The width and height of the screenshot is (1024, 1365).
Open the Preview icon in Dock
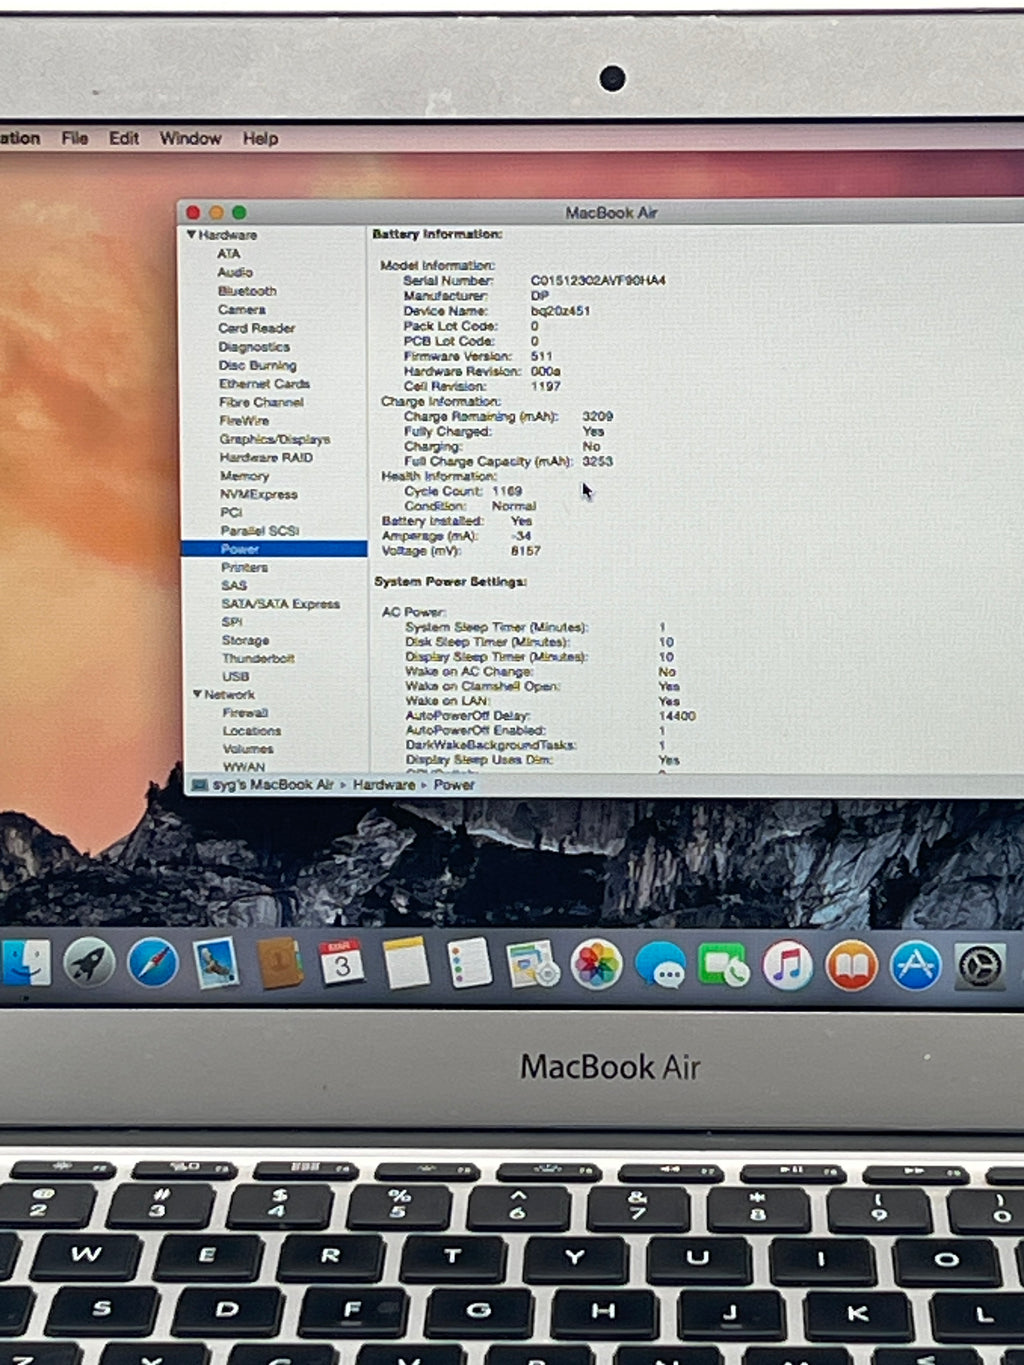[x=532, y=966]
